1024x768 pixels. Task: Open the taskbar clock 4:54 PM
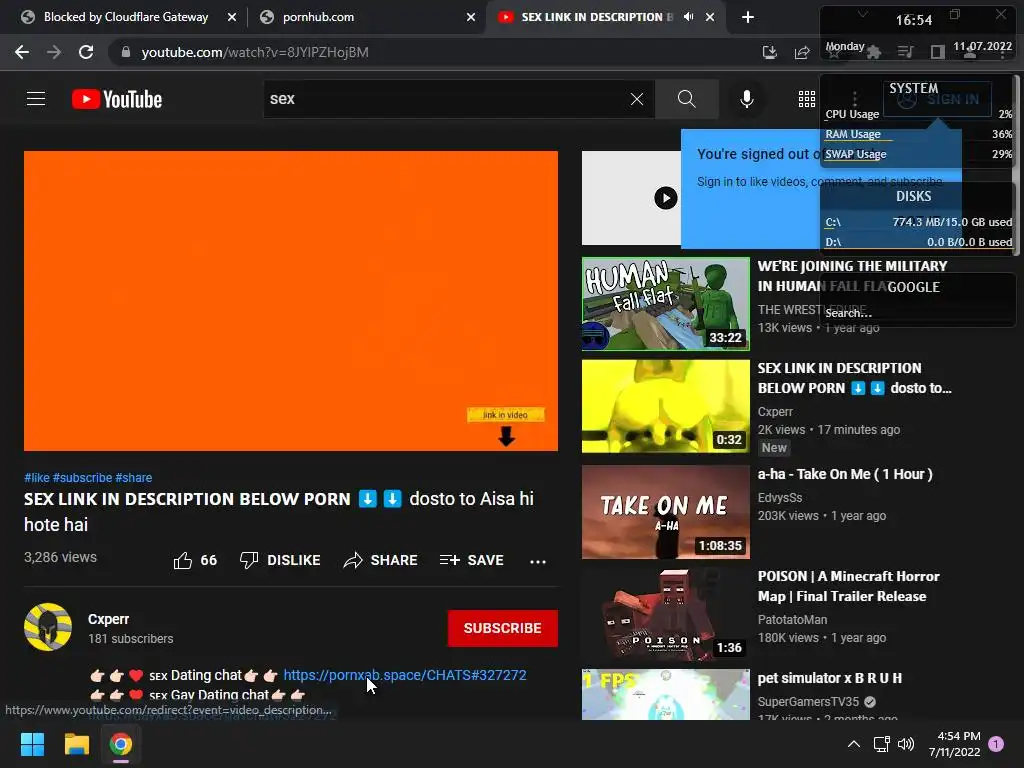point(955,744)
